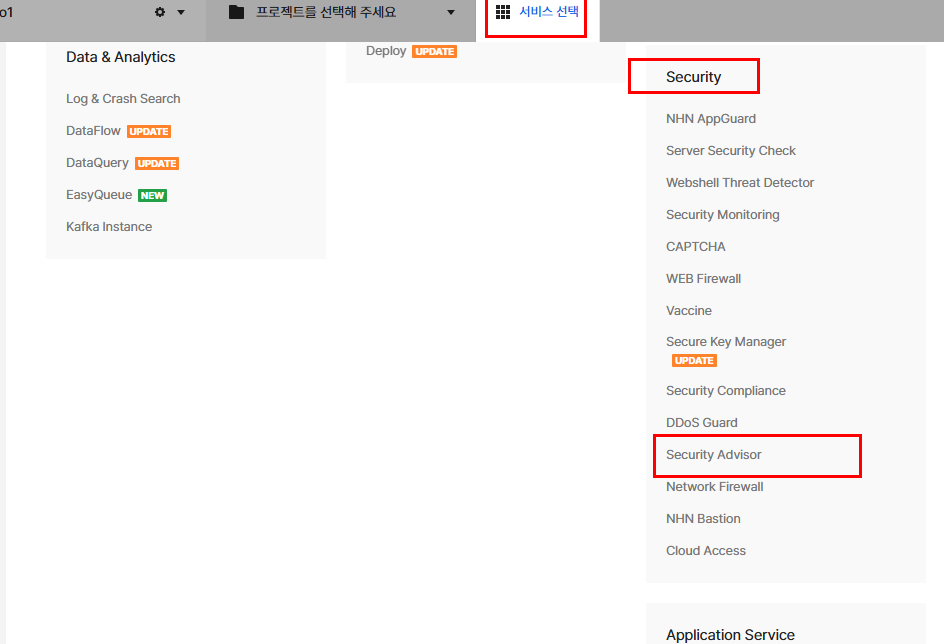Select the Vaccine service
This screenshot has width=944, height=644.
pyautogui.click(x=689, y=311)
